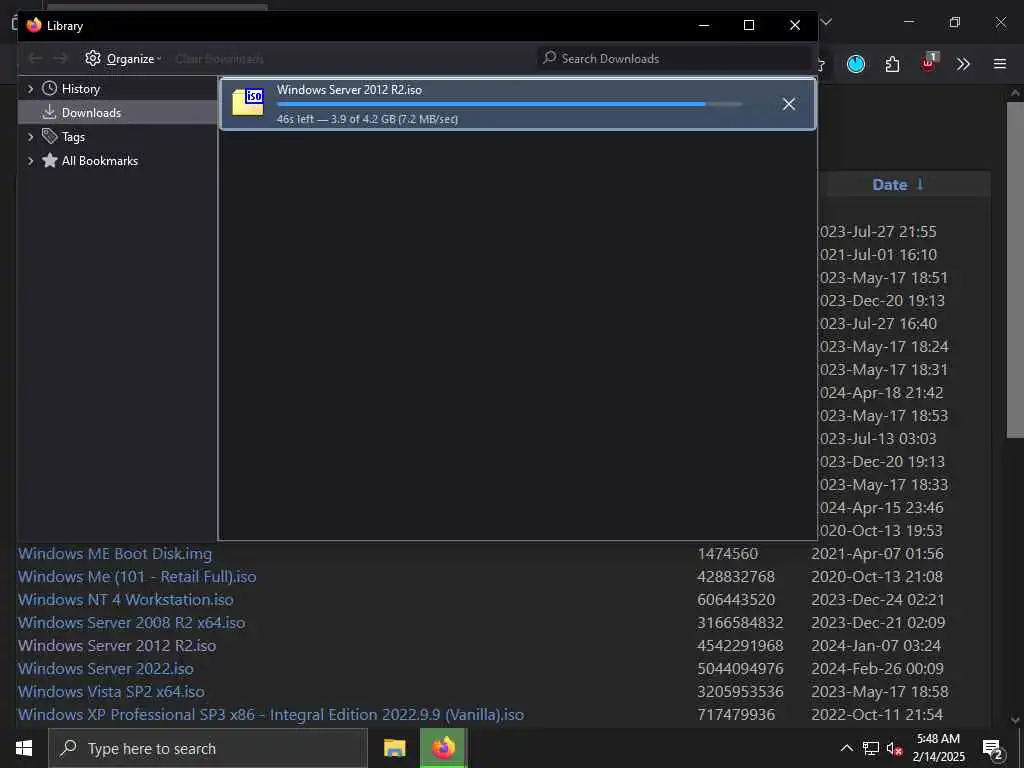Click scroll down arrow of page scrollbar

(x=1015, y=720)
